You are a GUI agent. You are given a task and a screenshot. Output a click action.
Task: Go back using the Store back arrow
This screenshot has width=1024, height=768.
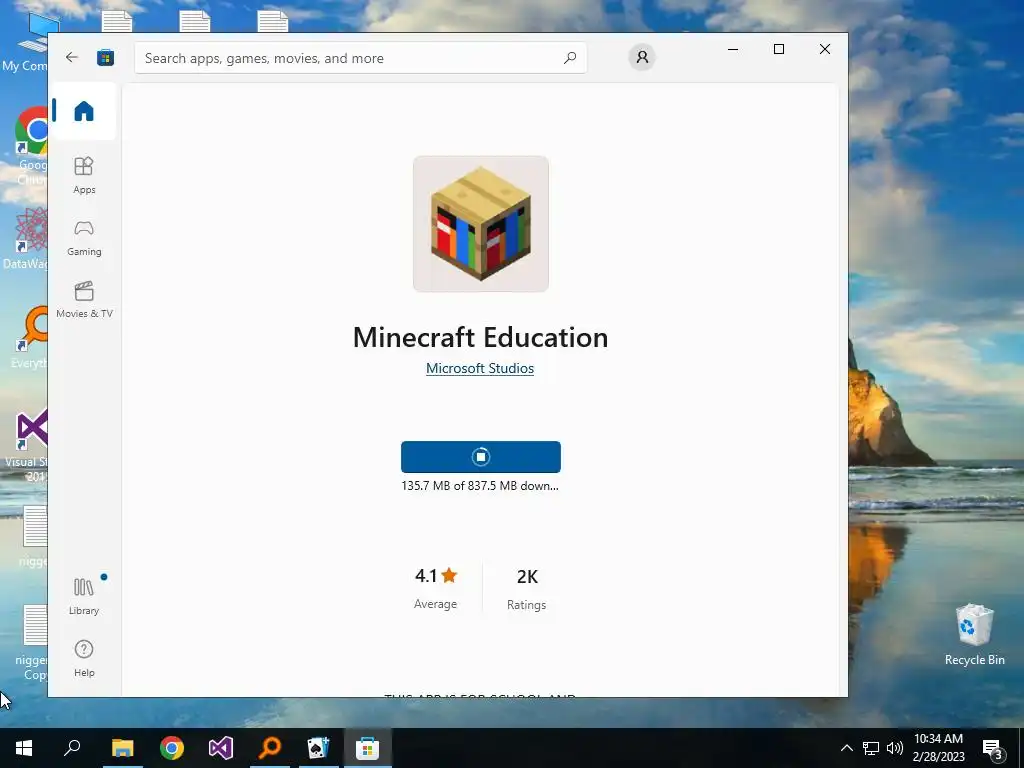(x=72, y=57)
